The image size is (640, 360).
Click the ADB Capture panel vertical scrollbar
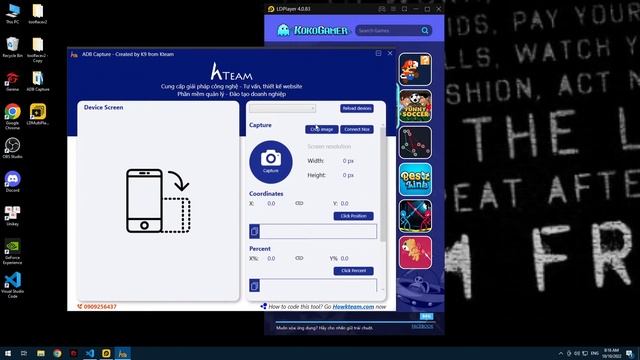(x=383, y=184)
